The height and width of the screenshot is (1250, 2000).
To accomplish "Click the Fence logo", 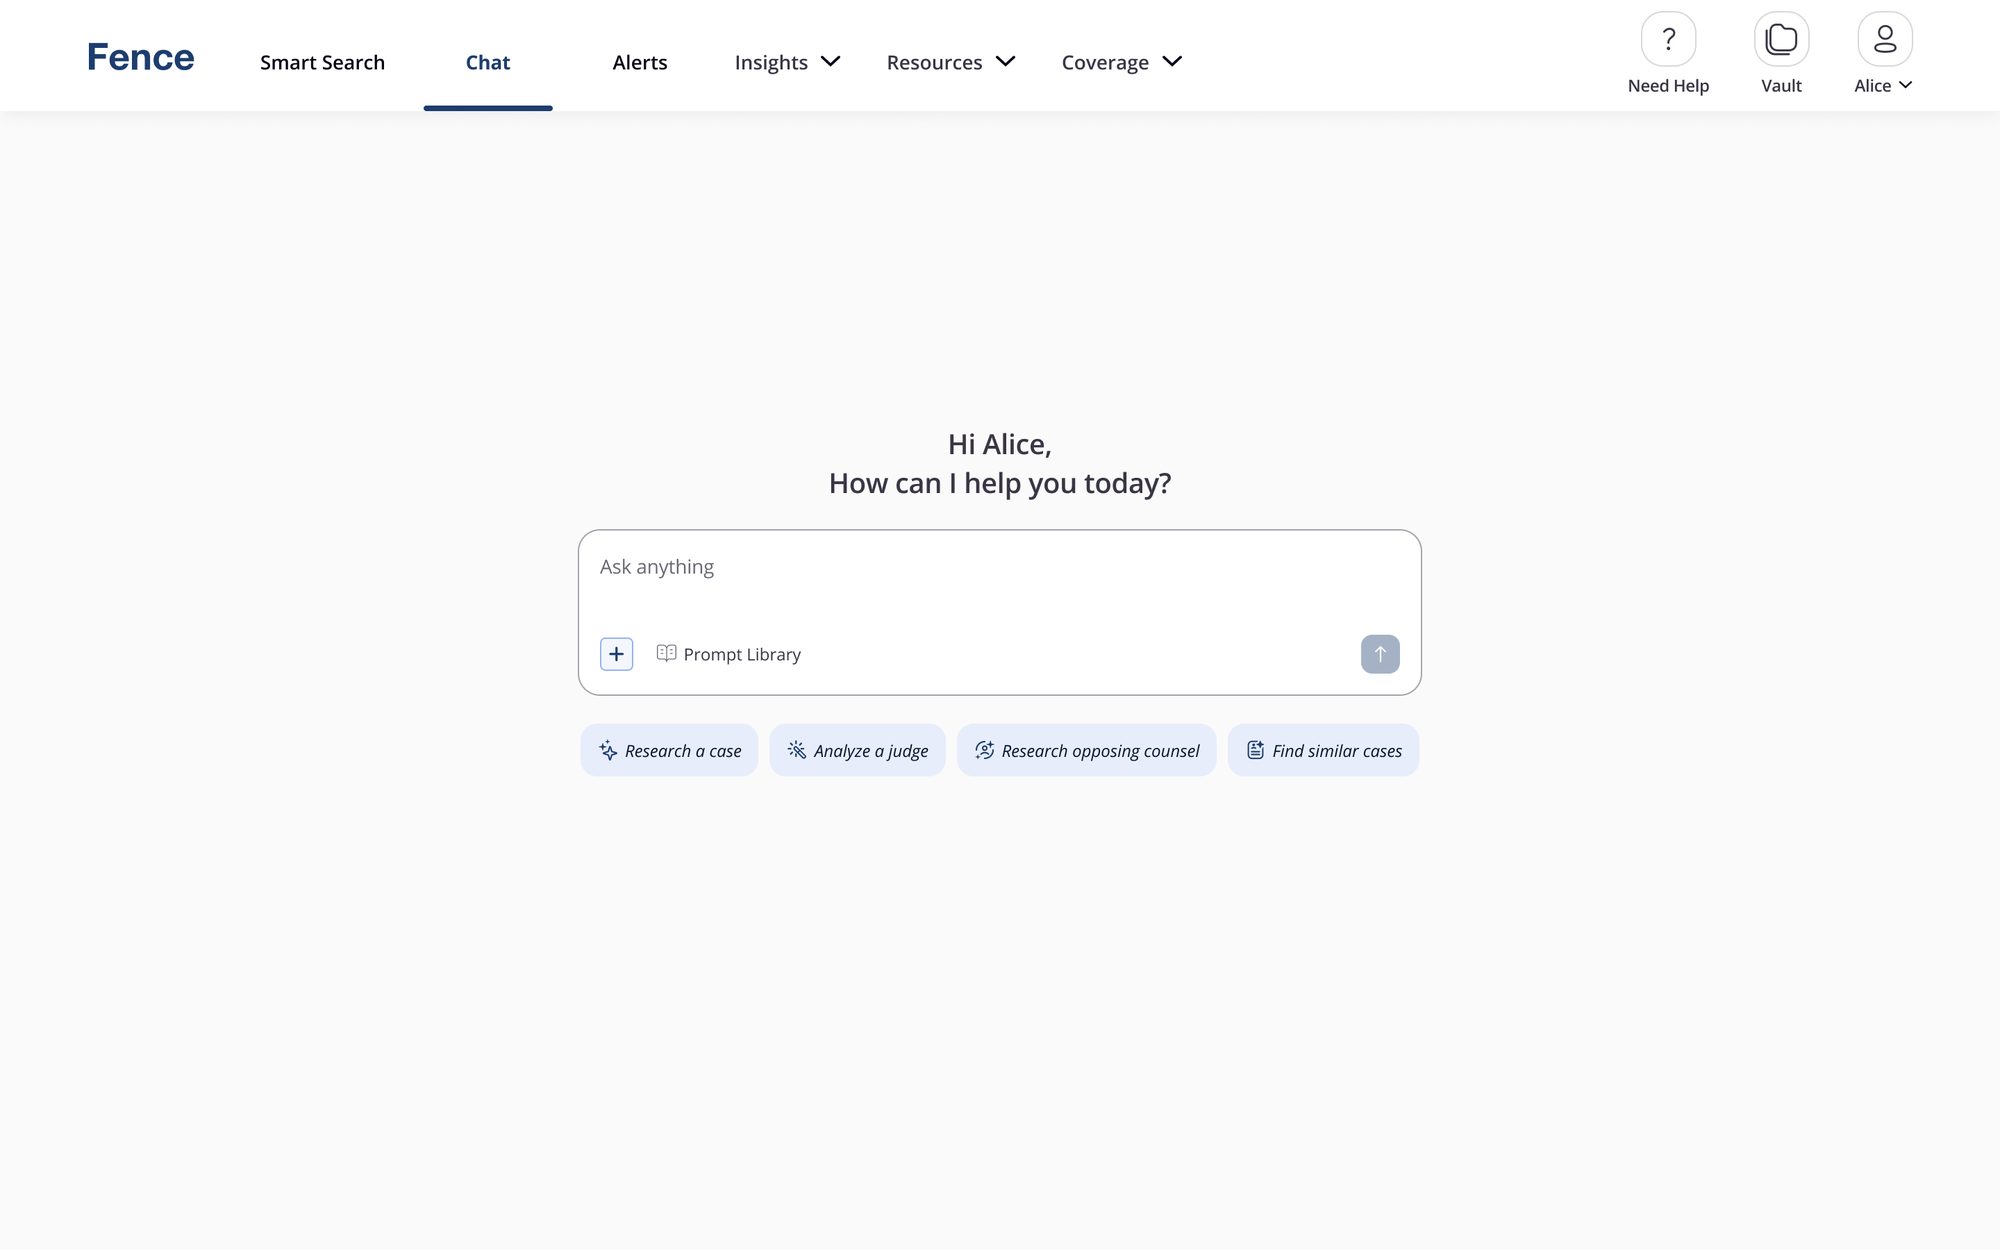I will click(x=140, y=58).
